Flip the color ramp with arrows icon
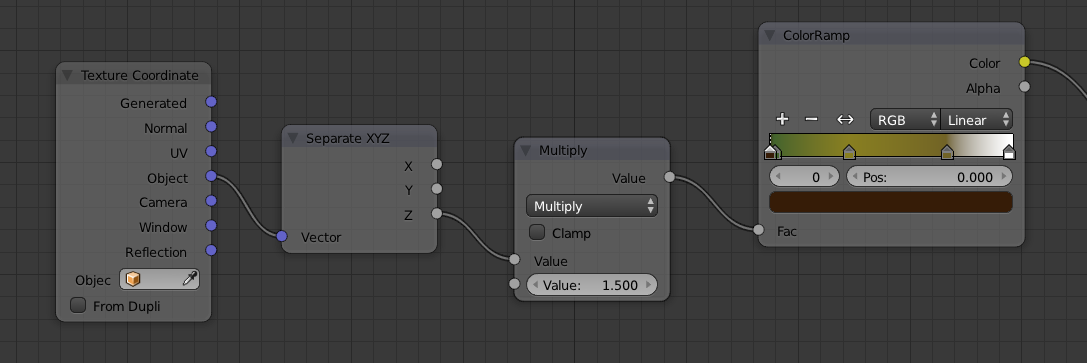Viewport: 1087px width, 363px height. (845, 119)
